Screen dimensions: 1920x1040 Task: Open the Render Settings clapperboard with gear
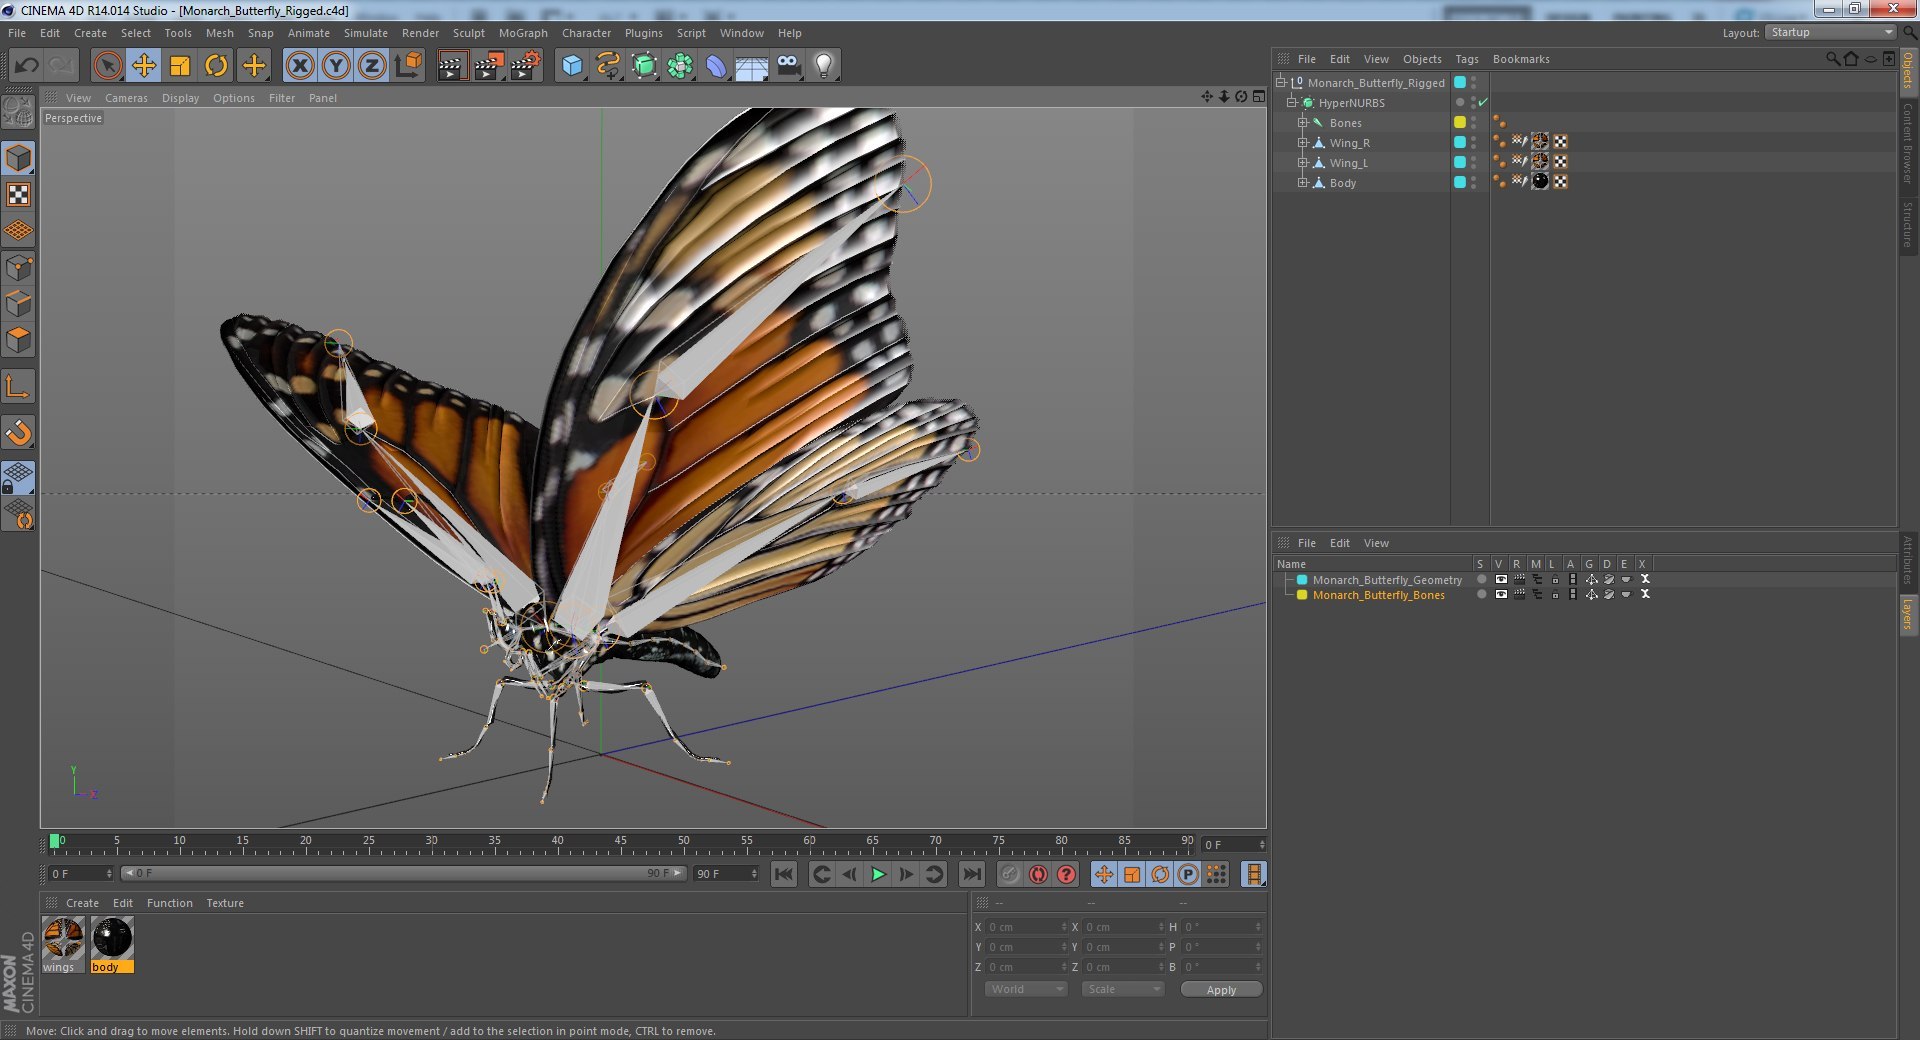coord(525,66)
